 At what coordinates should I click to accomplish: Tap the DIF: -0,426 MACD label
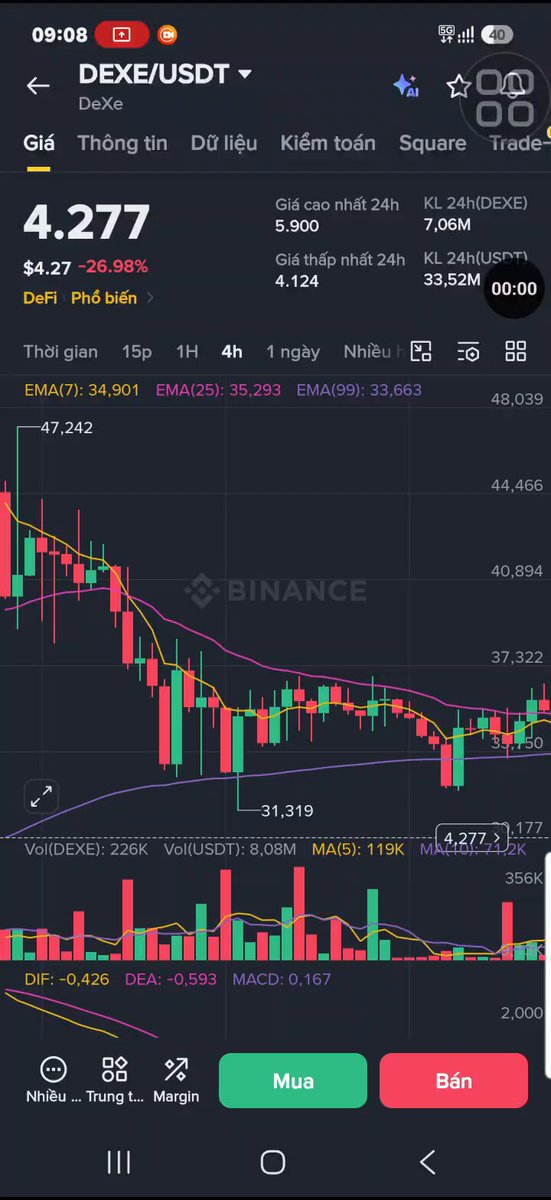tap(67, 979)
